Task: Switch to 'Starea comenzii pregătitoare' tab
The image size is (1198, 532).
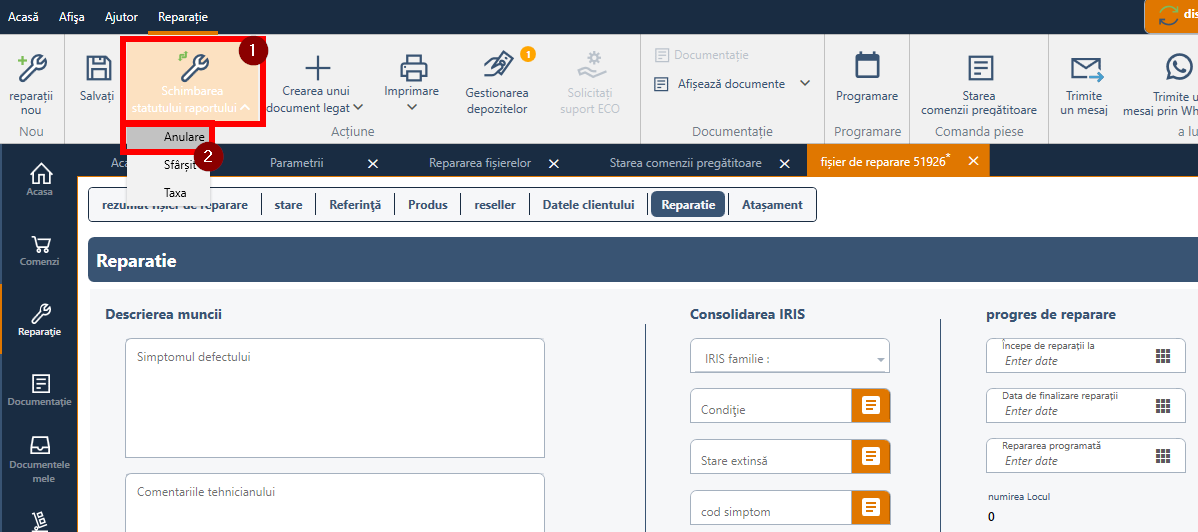Action: click(x=685, y=163)
